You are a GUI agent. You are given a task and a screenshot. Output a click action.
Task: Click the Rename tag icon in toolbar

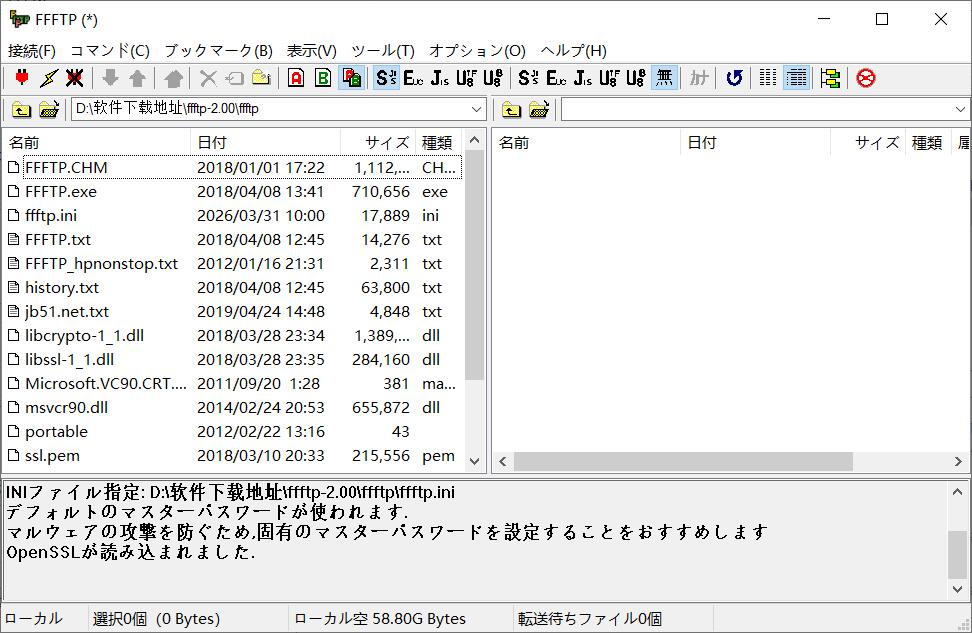point(235,78)
